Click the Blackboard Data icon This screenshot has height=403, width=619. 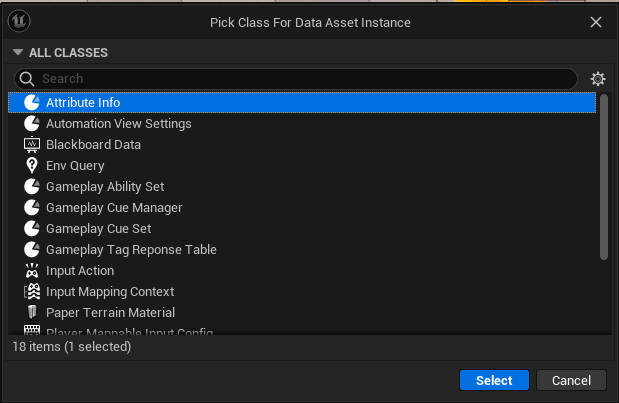[31, 144]
